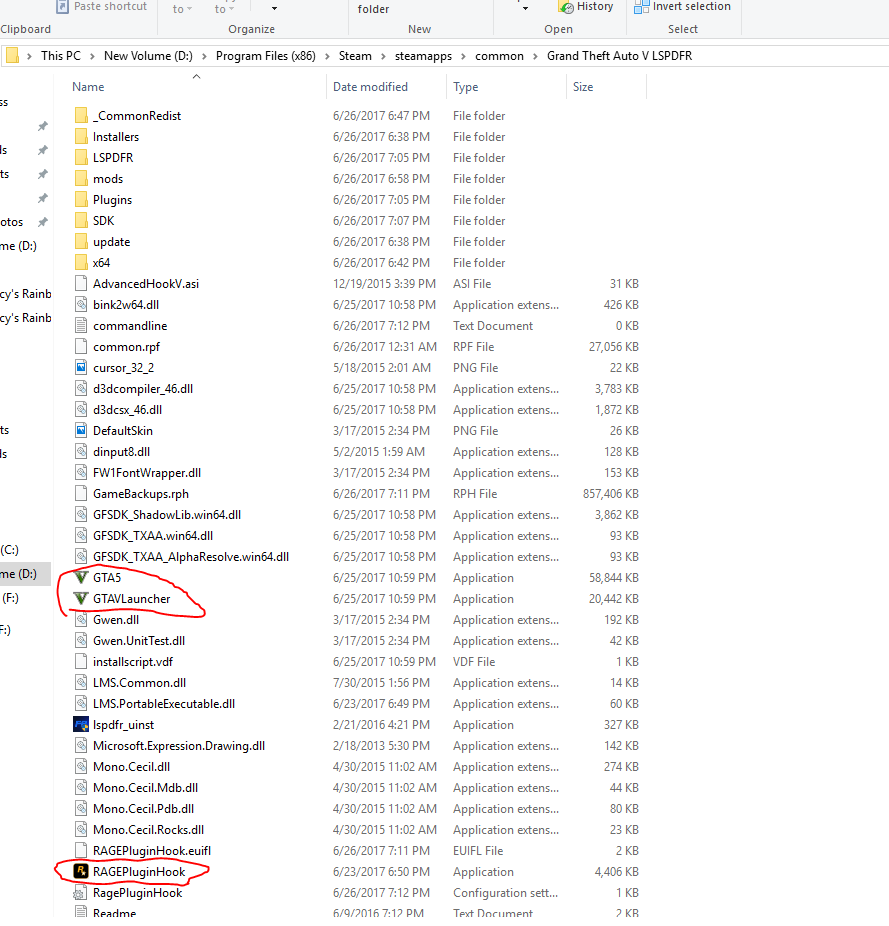889x926 pixels.
Task: Select the LMS.Common.dll file name
Action: pos(139,683)
